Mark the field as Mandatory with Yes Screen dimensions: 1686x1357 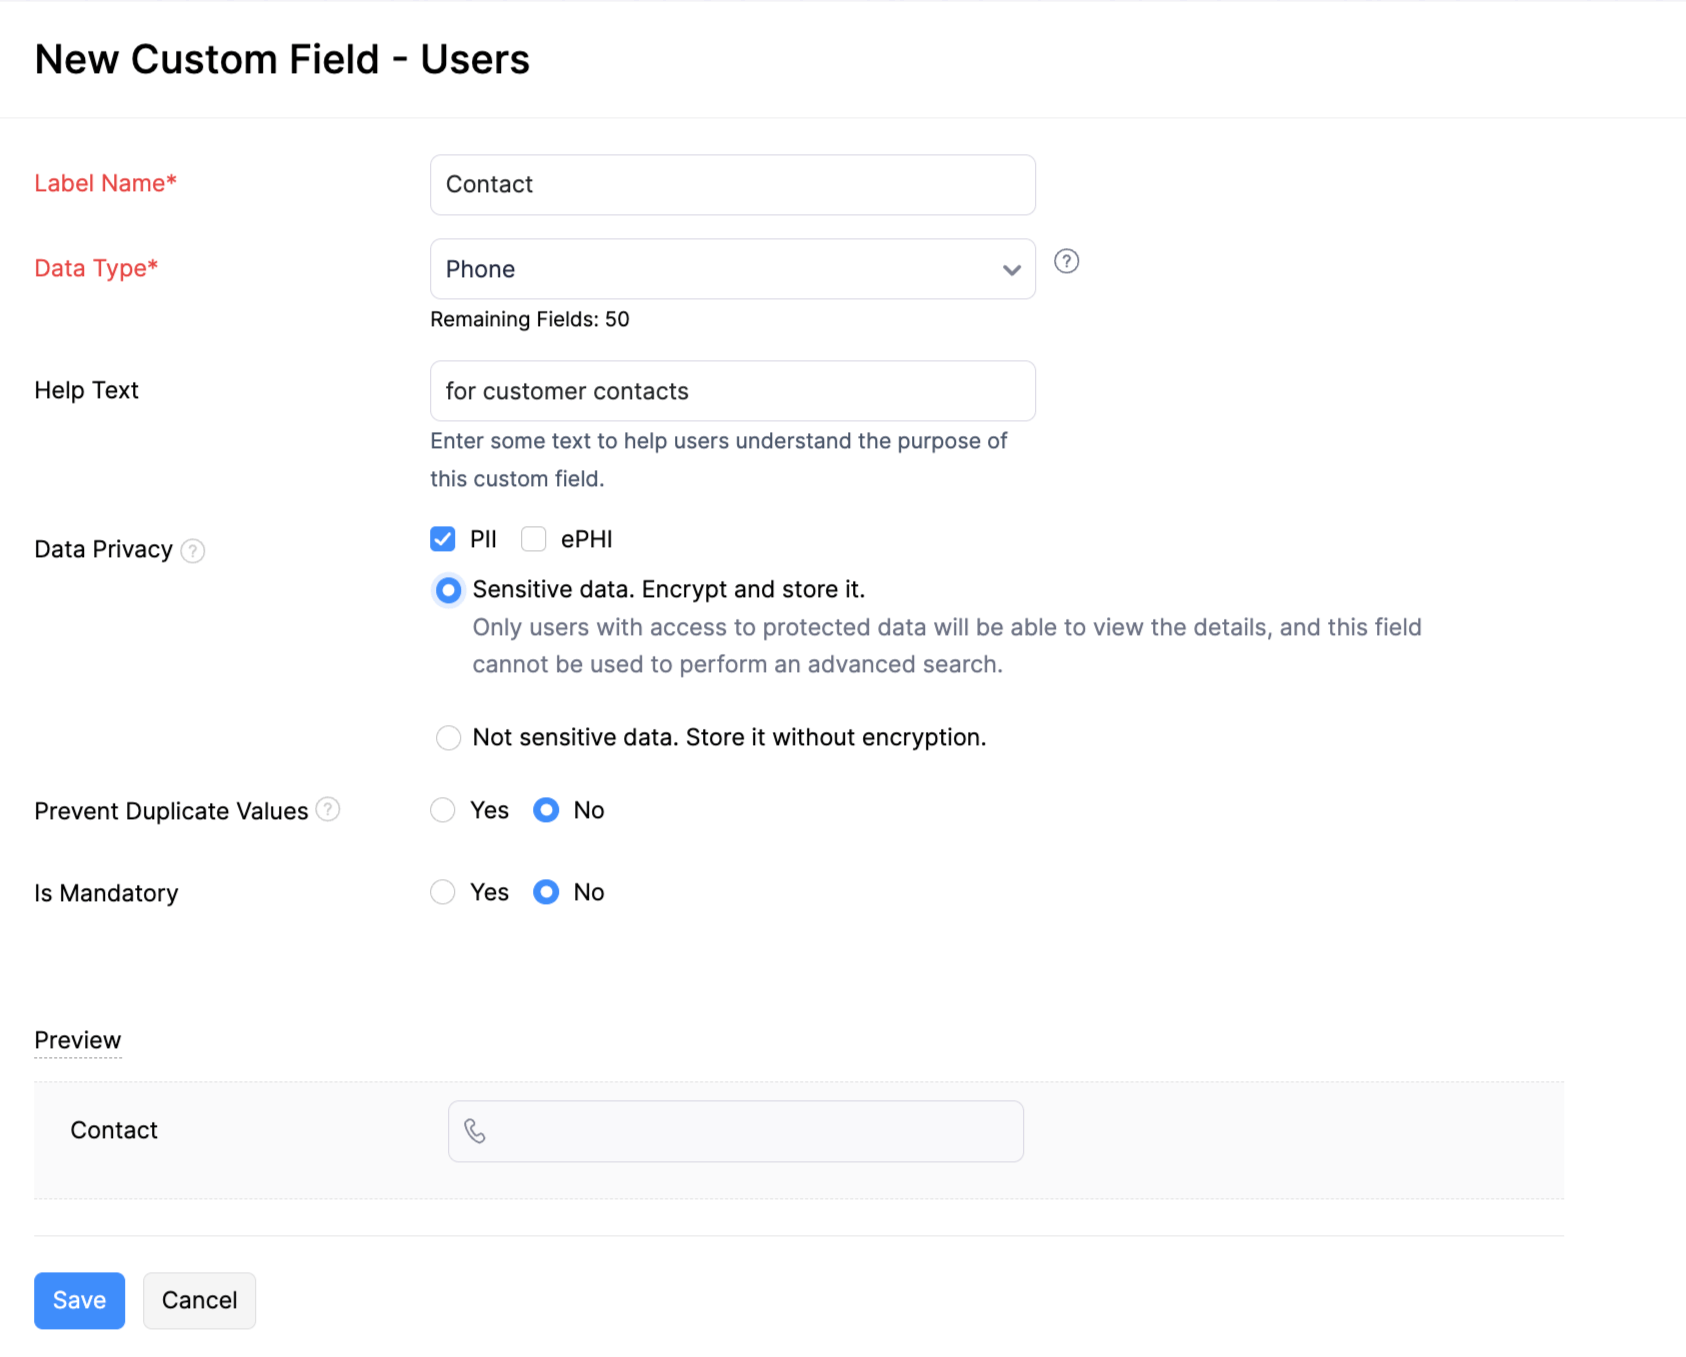click(x=442, y=892)
